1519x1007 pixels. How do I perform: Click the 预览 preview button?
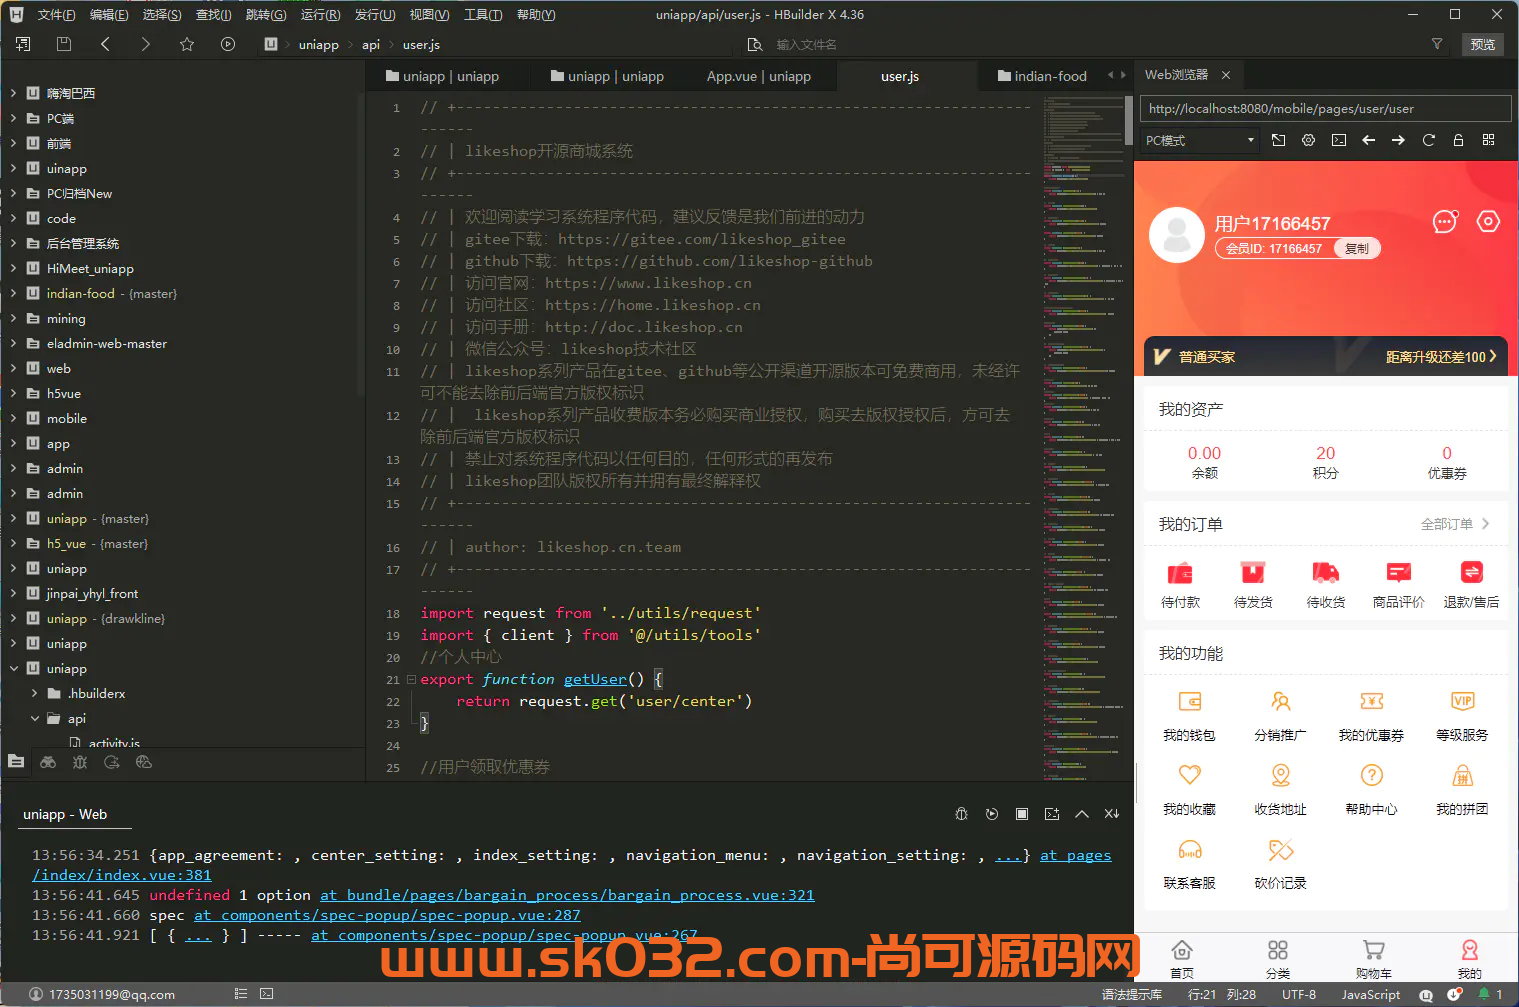pos(1483,44)
